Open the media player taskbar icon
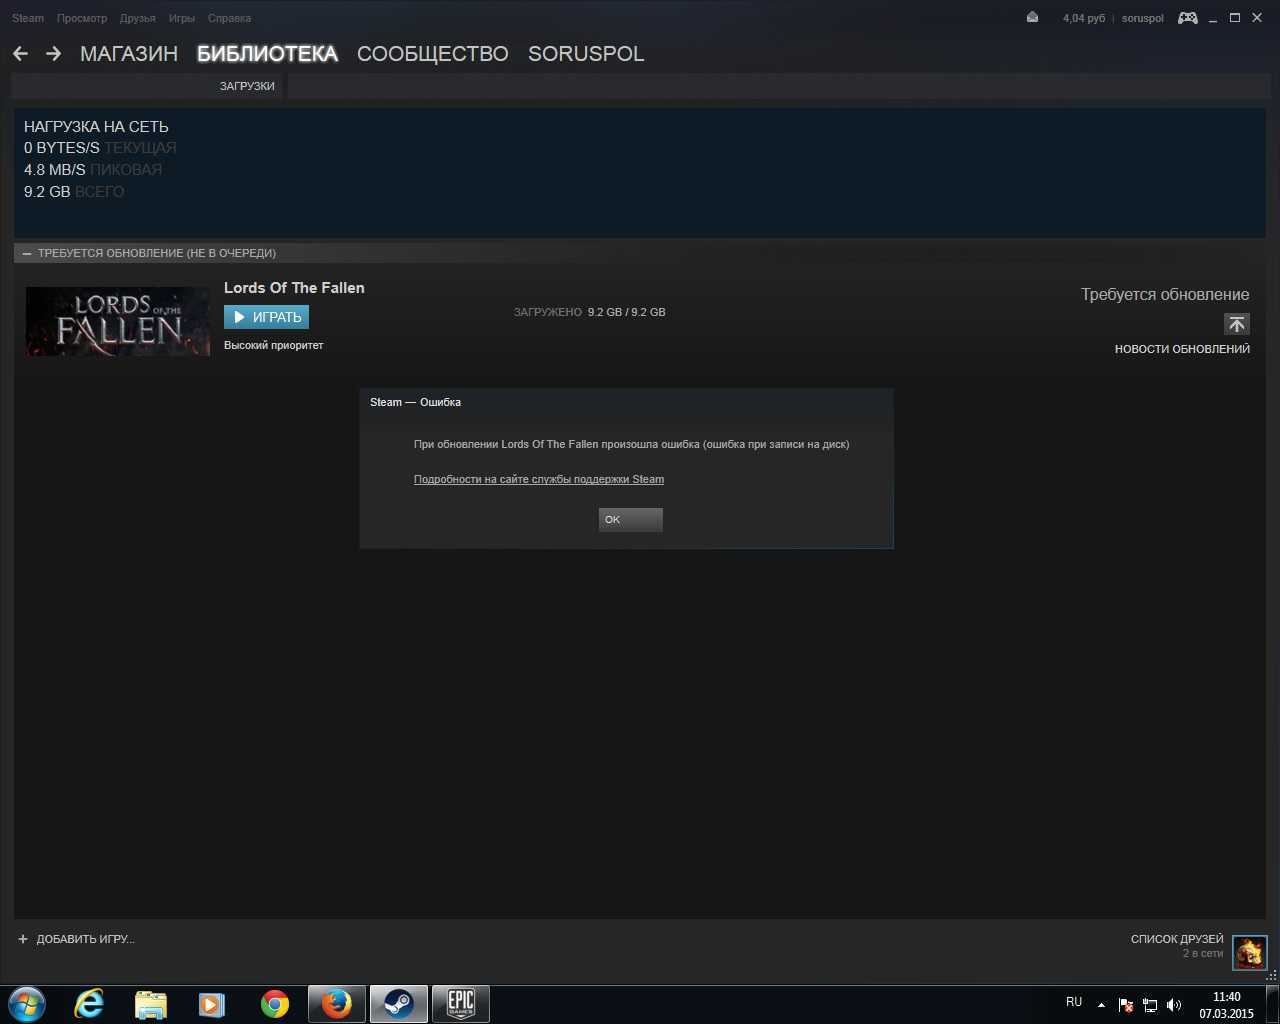This screenshot has width=1280, height=1024. 212,1004
